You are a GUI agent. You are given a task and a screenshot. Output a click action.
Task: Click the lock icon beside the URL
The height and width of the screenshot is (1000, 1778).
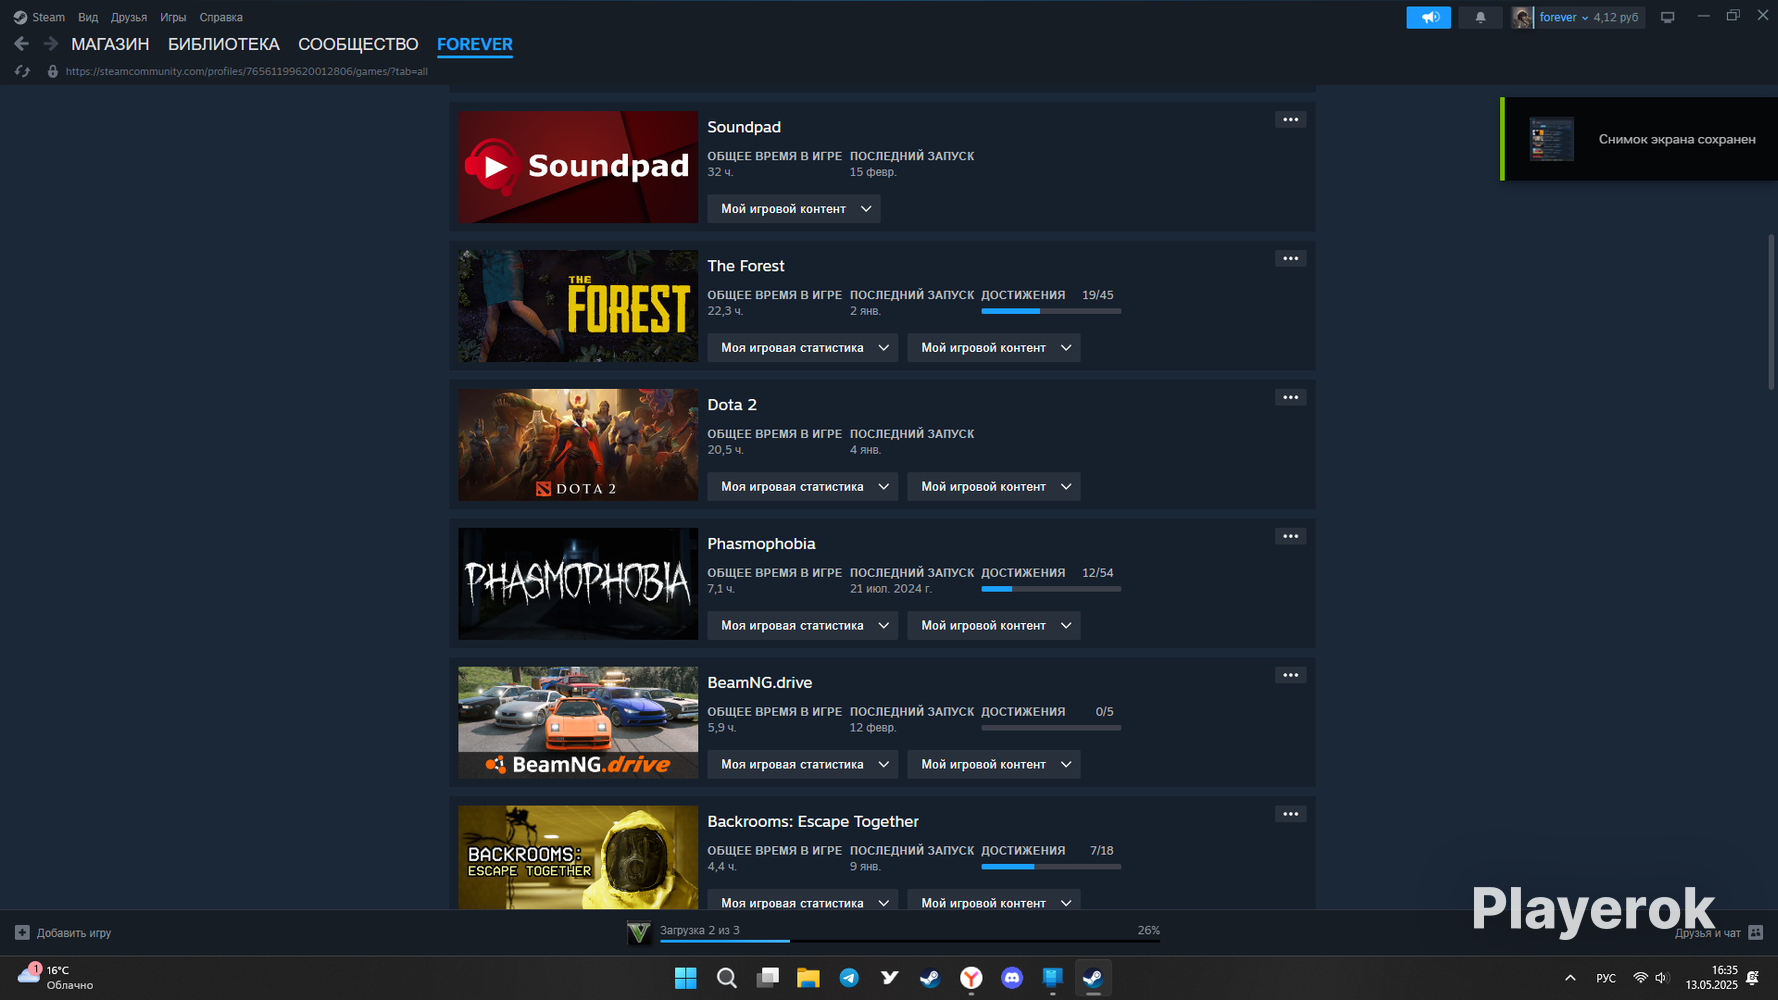pos(53,72)
